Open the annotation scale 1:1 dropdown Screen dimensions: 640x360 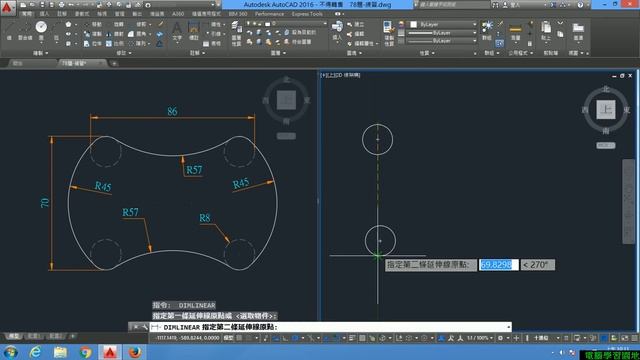click(x=480, y=338)
